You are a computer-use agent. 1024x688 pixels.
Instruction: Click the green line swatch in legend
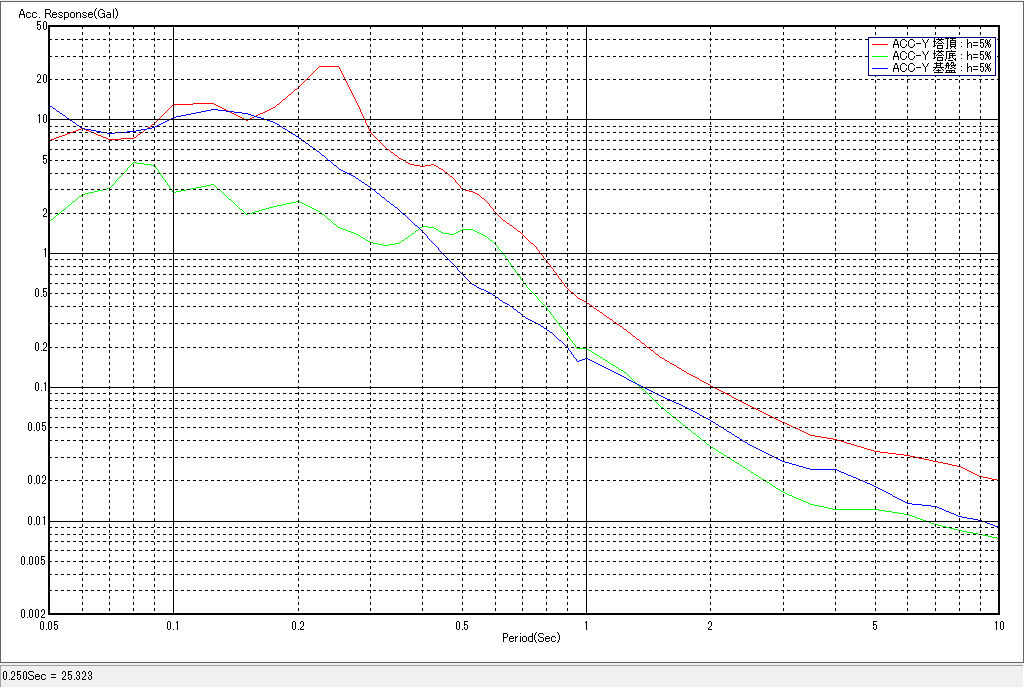pyautogui.click(x=880, y=56)
